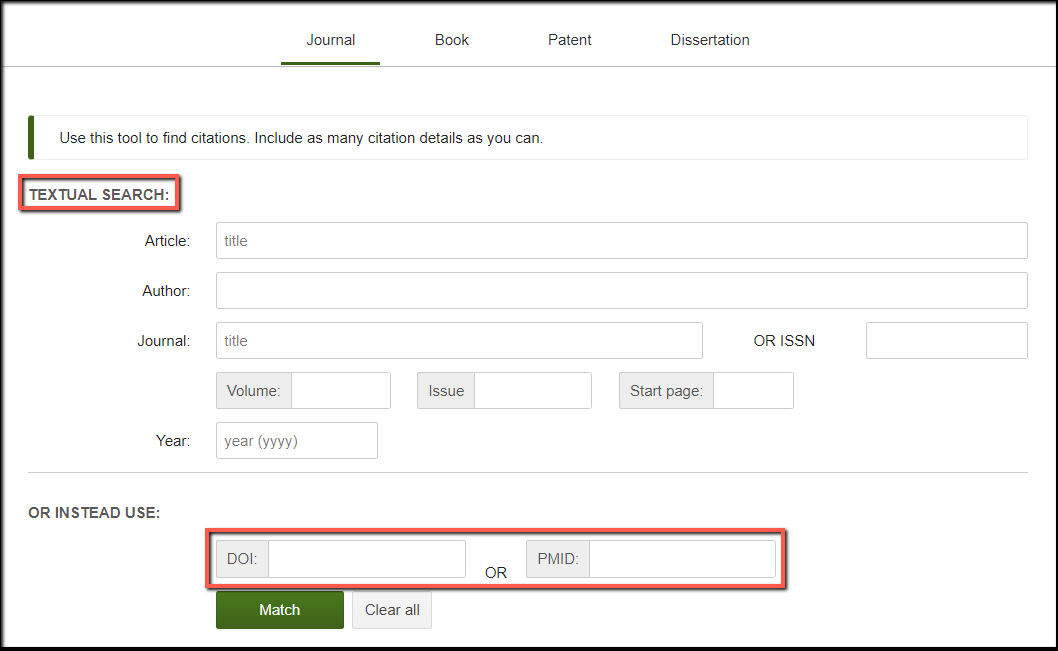
Task: Click the 'Use this tool to find citations' notice
Action: click(528, 138)
